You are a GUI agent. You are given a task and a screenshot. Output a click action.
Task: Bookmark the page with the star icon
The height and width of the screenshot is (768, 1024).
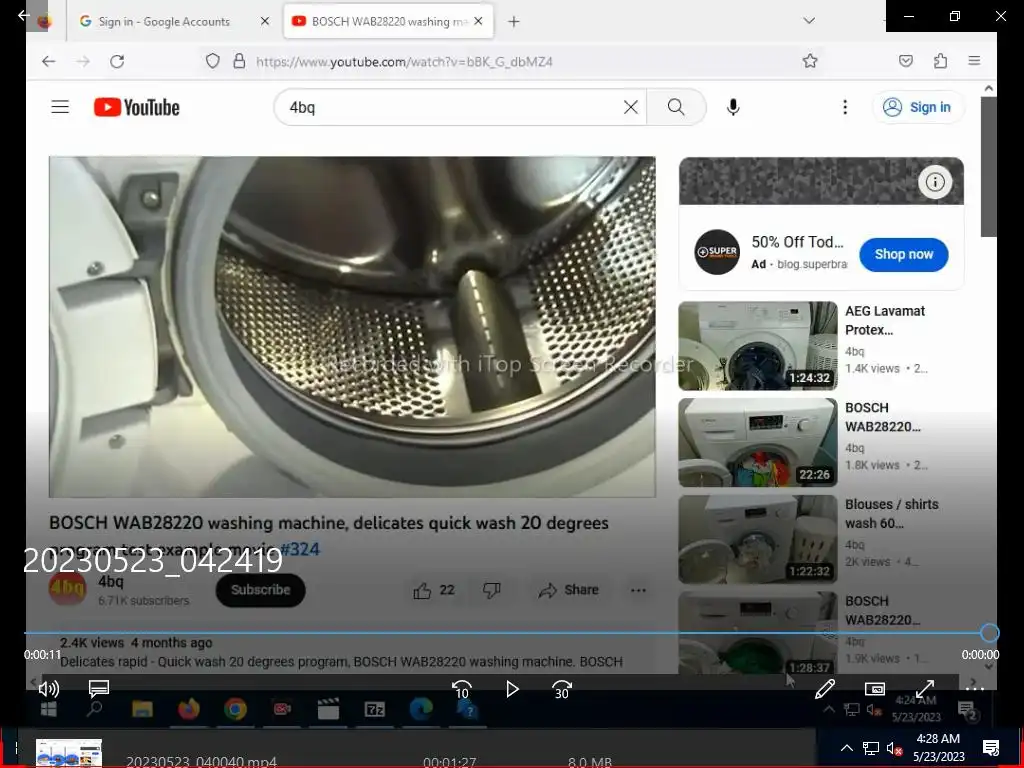[x=810, y=61]
